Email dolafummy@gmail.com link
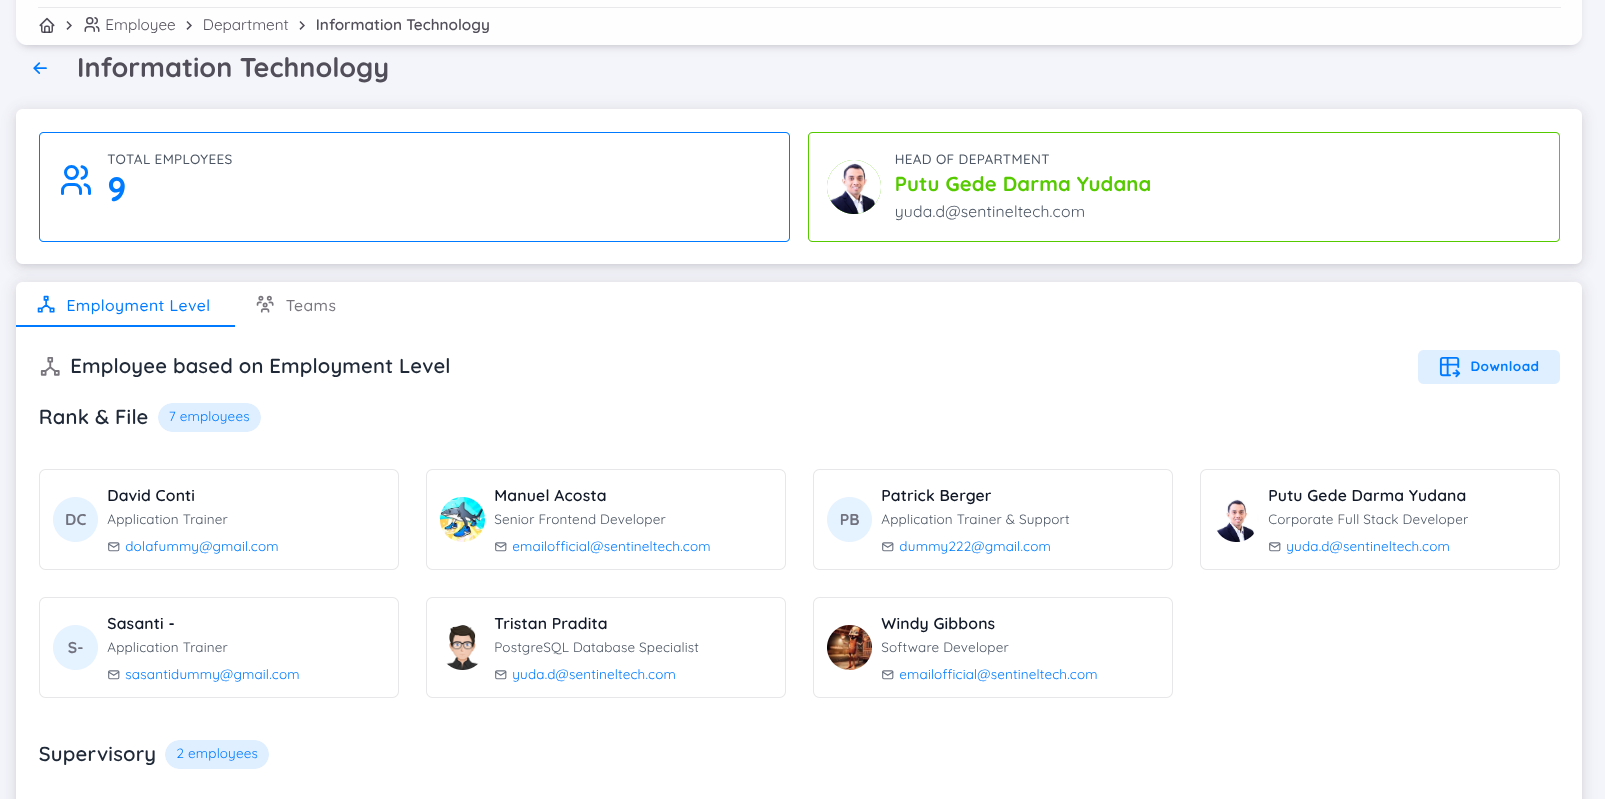Viewport: 1605px width, 799px height. point(202,547)
